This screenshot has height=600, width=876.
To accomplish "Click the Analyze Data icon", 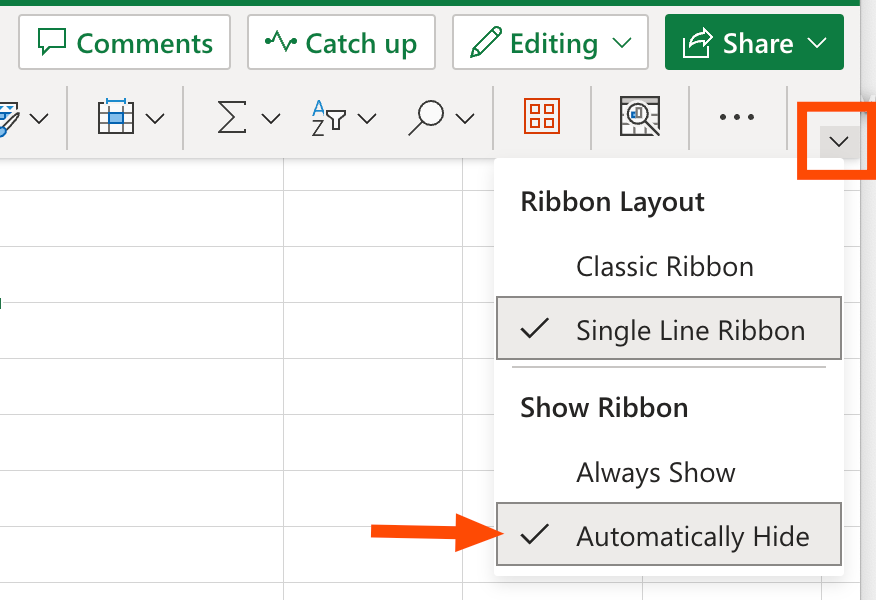I will [x=640, y=116].
